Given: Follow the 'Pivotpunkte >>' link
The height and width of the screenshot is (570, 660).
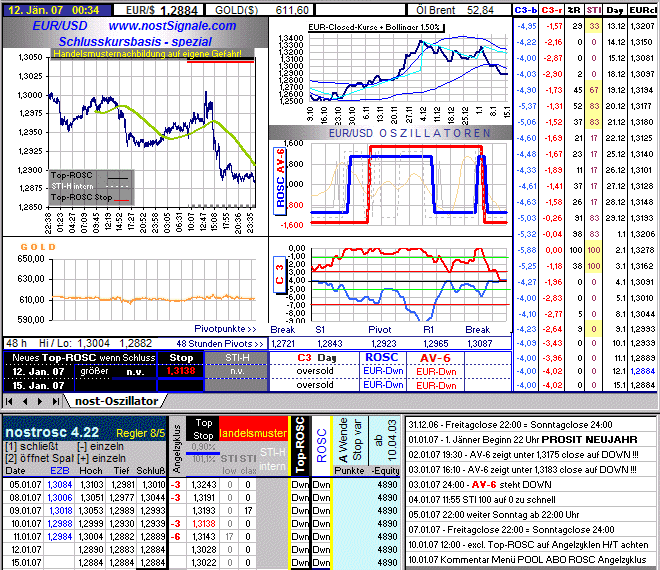Looking at the screenshot, I should click(225, 329).
